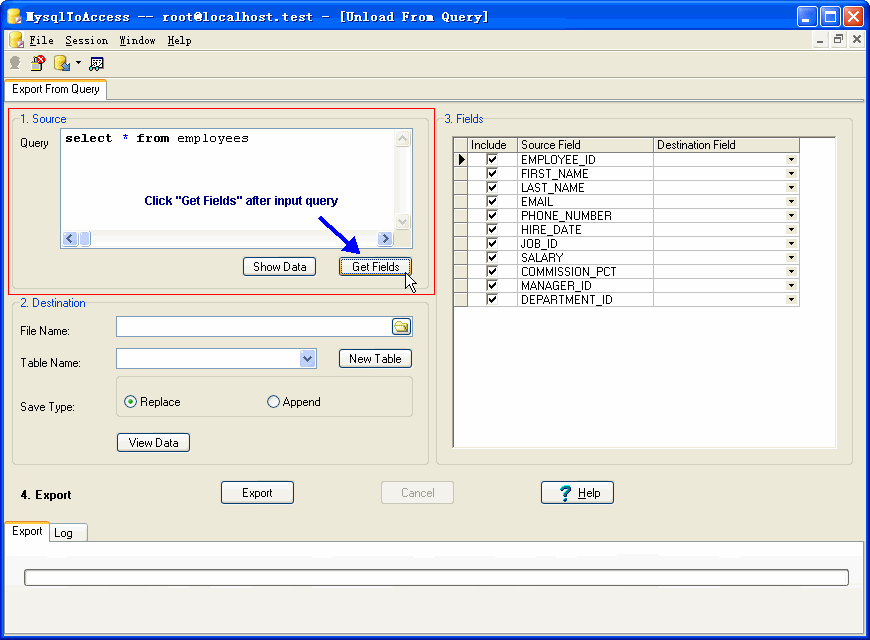
Task: Uncheck Include for MANAGER_ID
Action: pyautogui.click(x=492, y=285)
